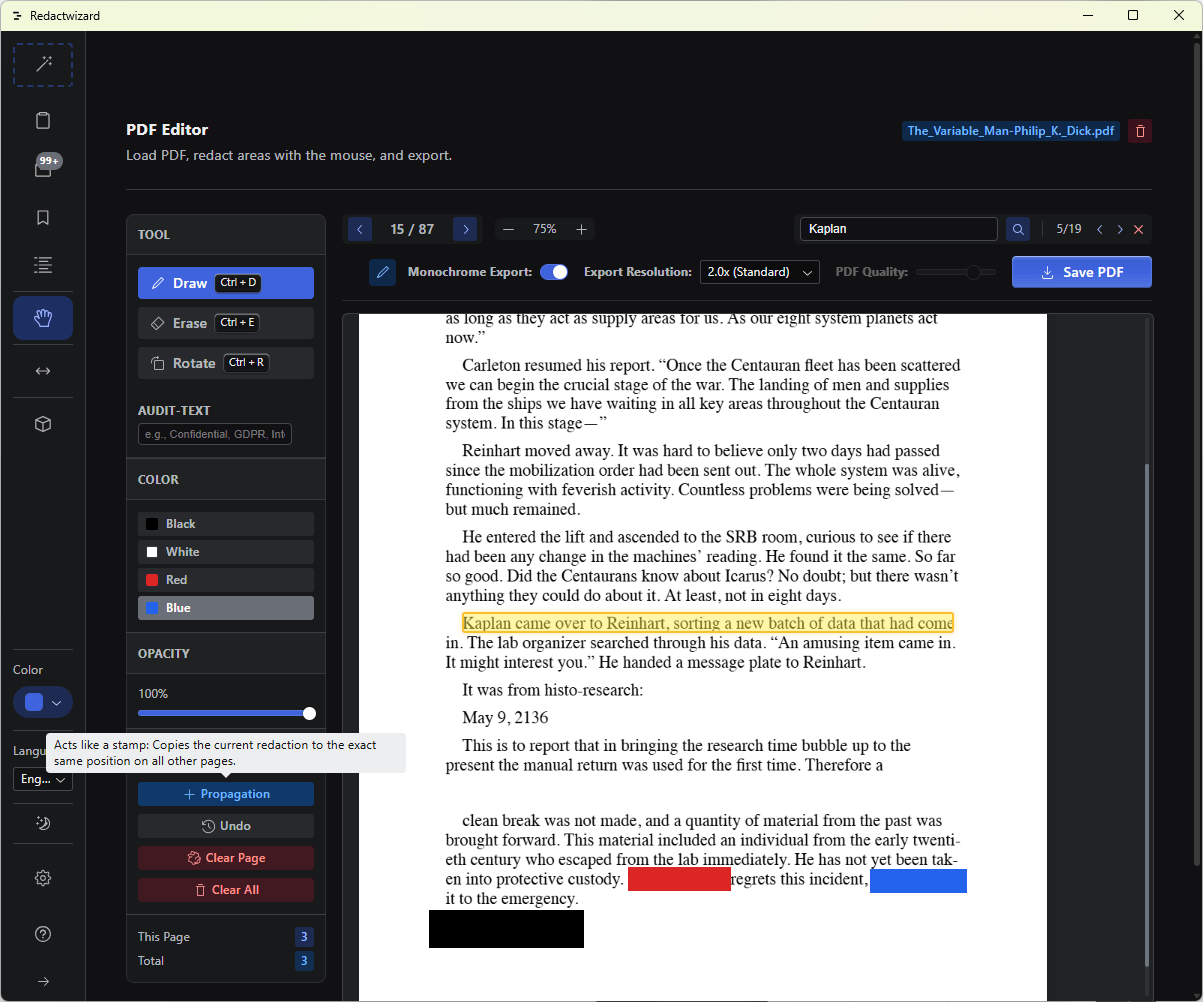Select the Erase tool
1203x1002 pixels.
point(226,323)
